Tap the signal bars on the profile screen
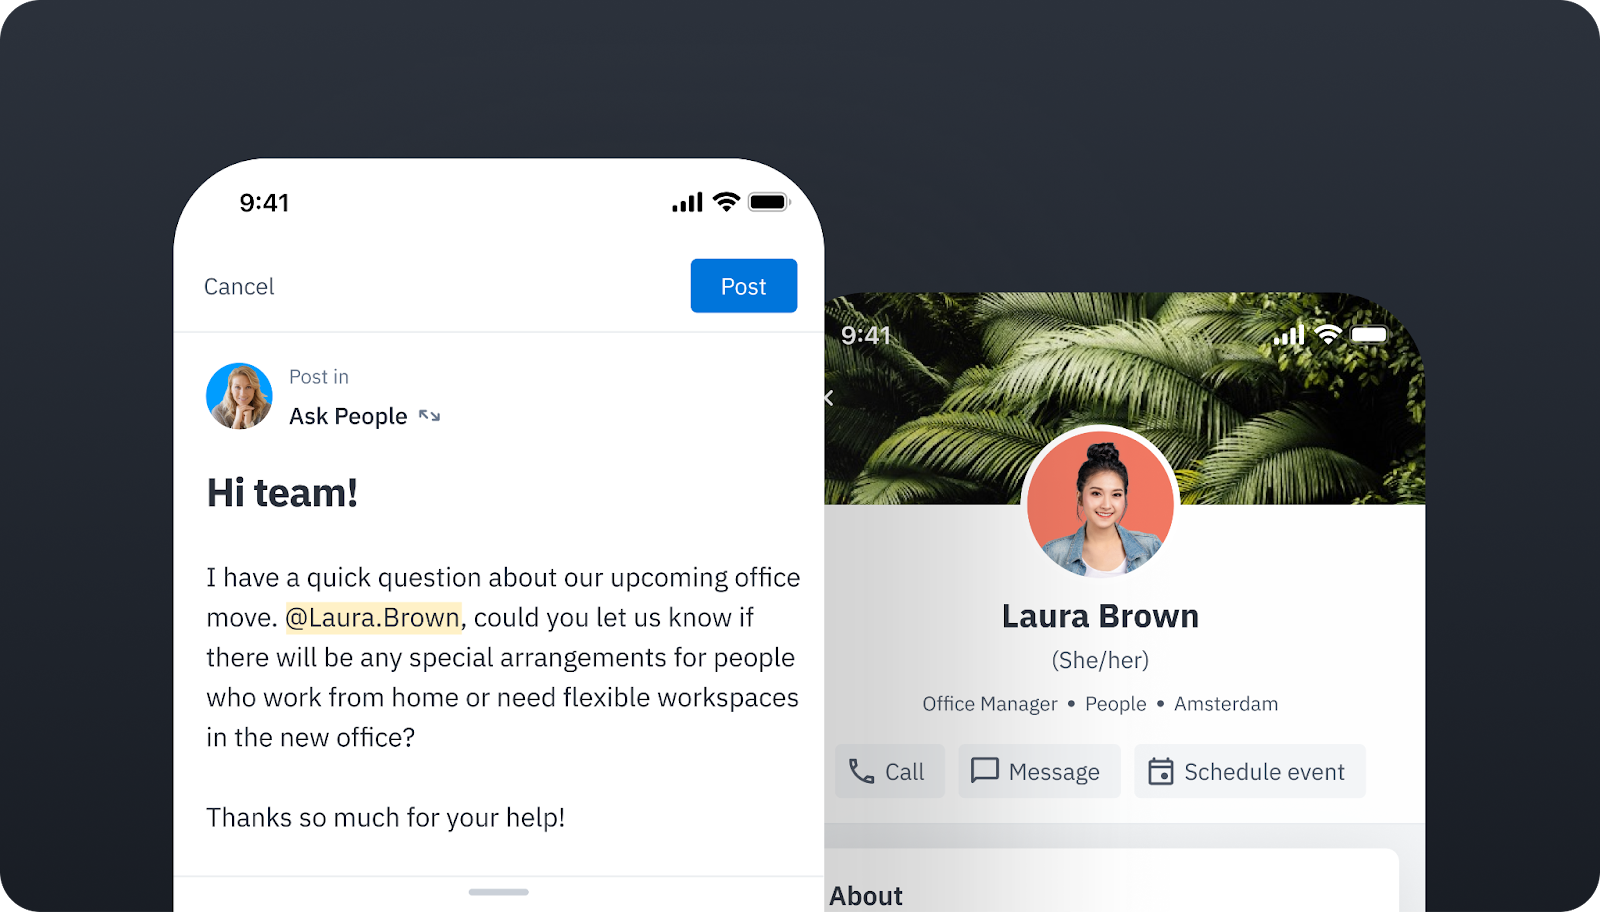This screenshot has width=1600, height=912. tap(1288, 336)
